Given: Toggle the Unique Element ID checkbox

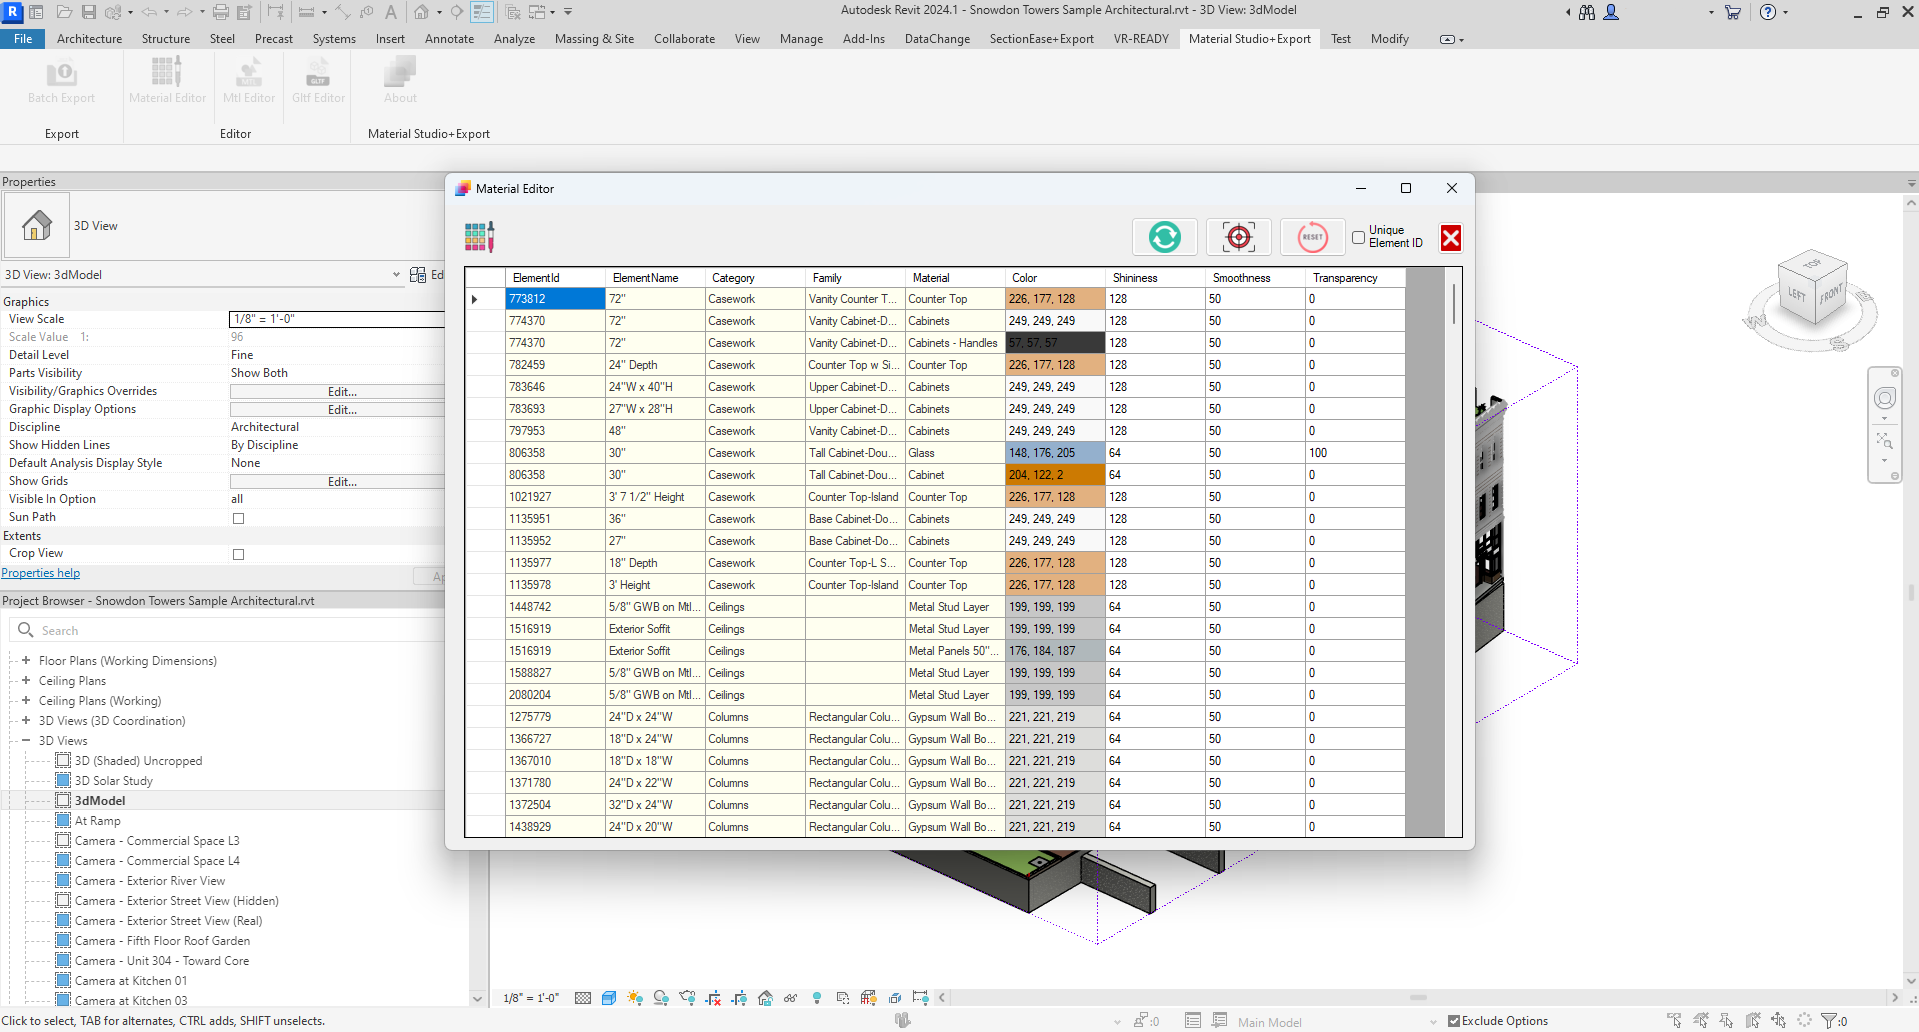Looking at the screenshot, I should [x=1358, y=237].
